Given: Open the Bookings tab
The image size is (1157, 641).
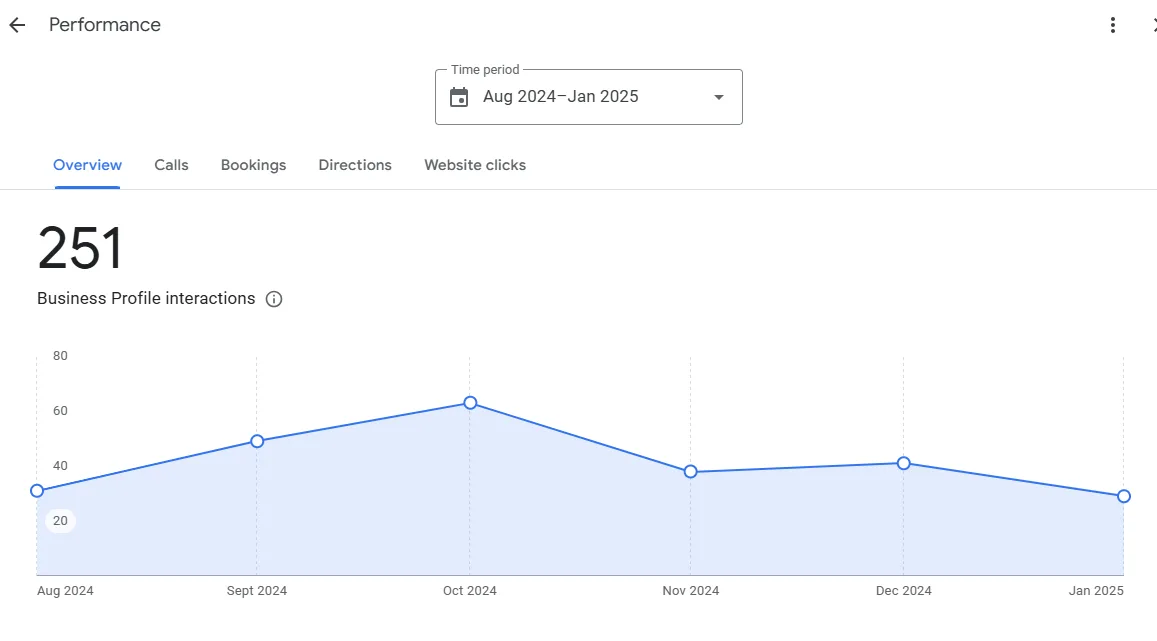Looking at the screenshot, I should click(253, 165).
